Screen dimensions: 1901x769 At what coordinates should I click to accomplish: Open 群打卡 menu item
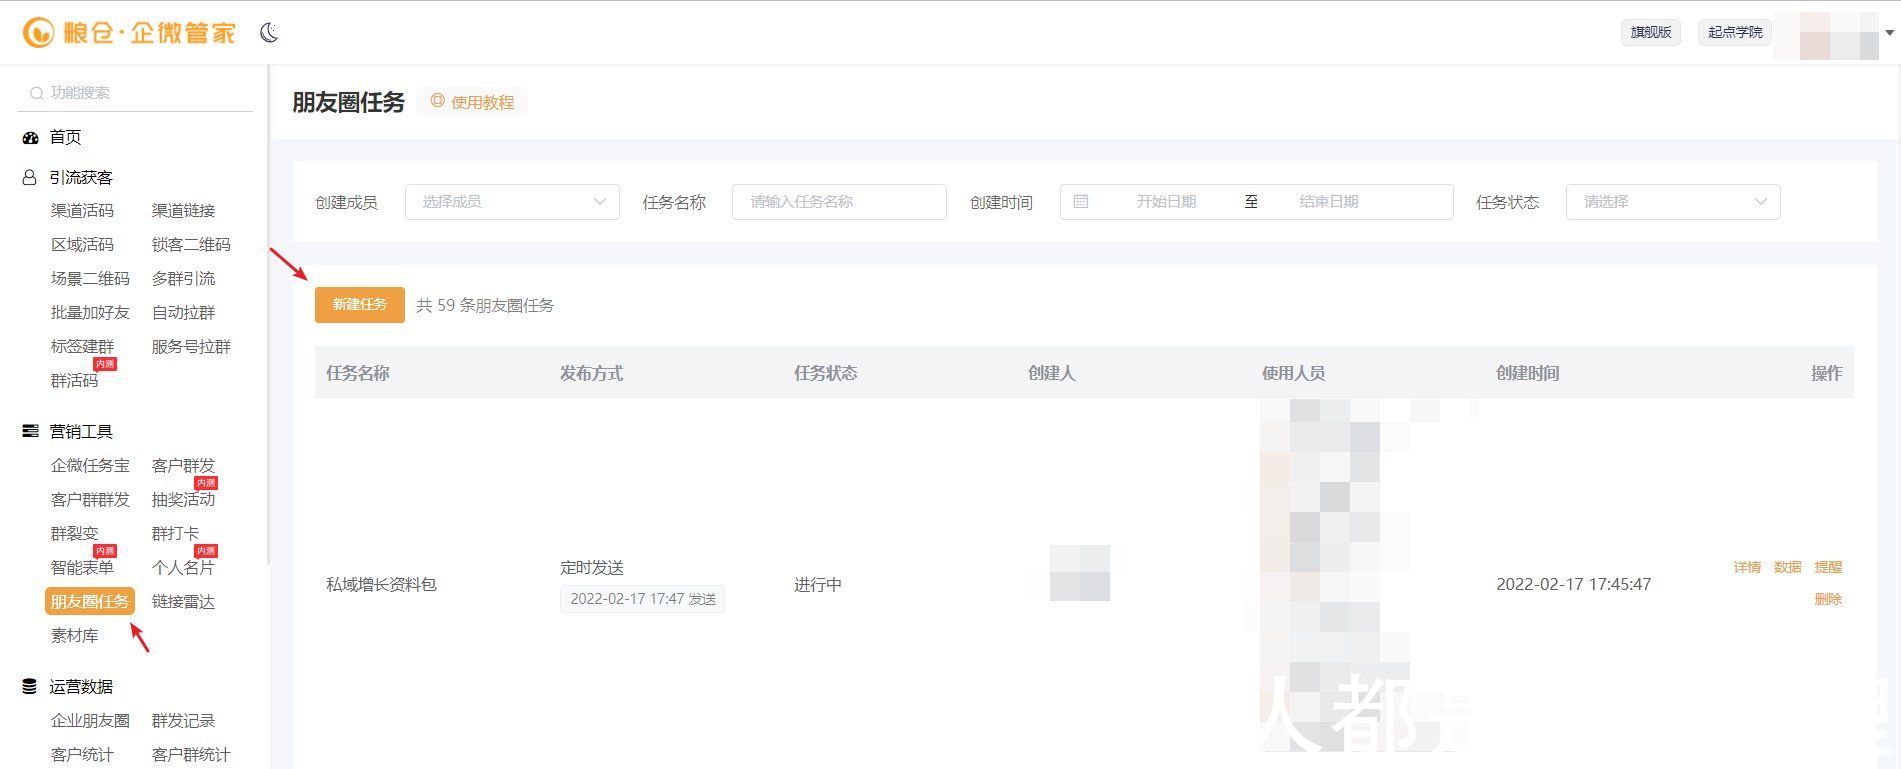[x=175, y=534]
